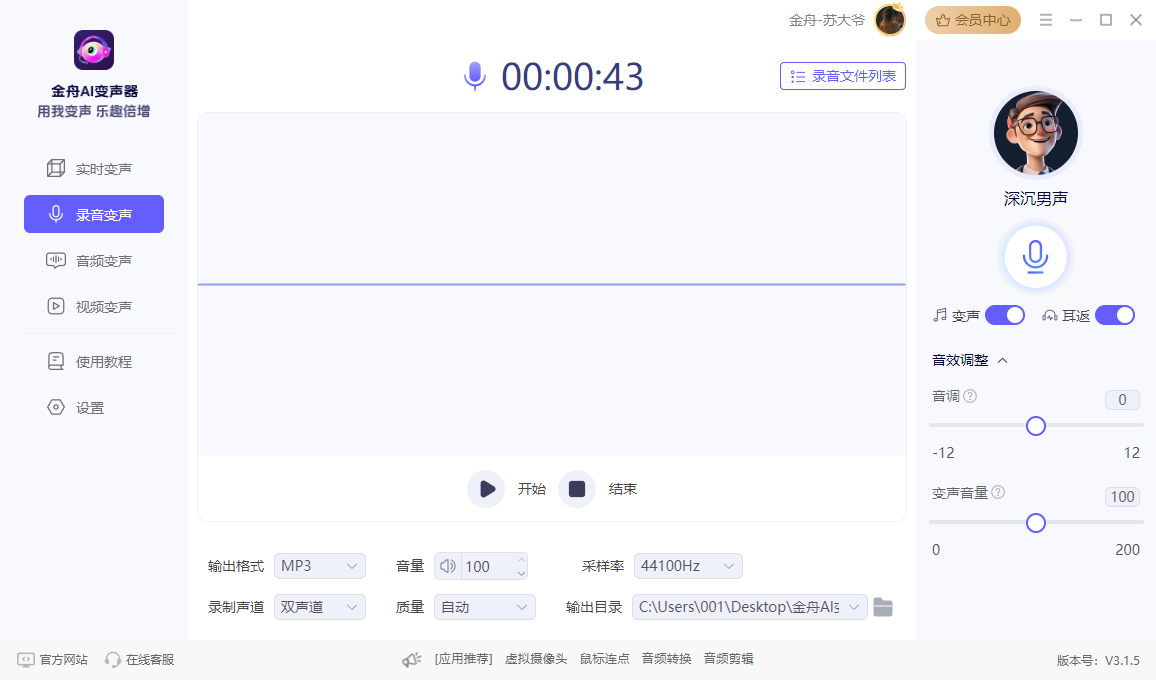Open the MP3 output format dropdown

[x=319, y=566]
